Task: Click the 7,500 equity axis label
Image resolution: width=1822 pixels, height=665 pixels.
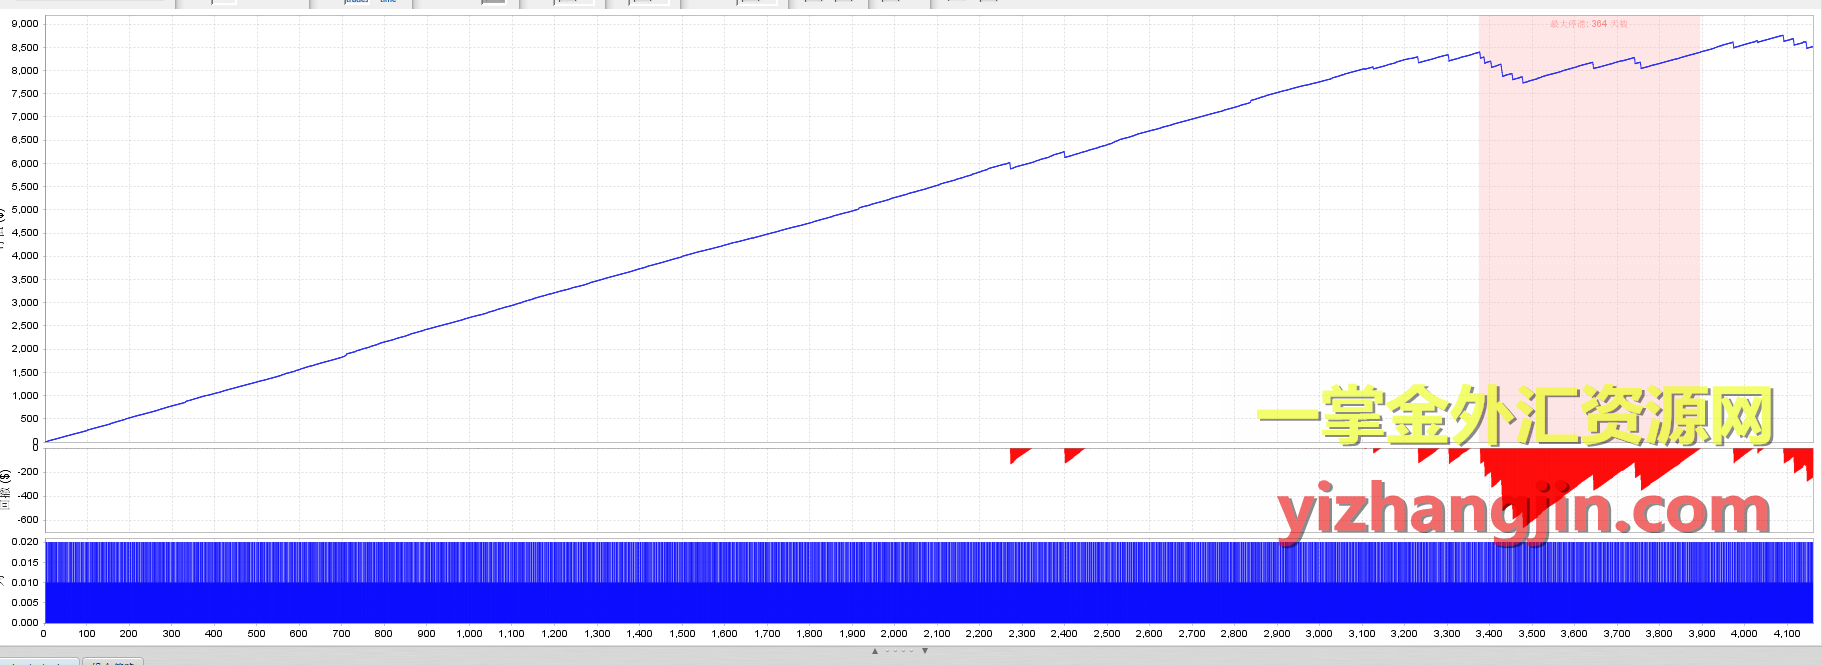Action: tap(25, 93)
